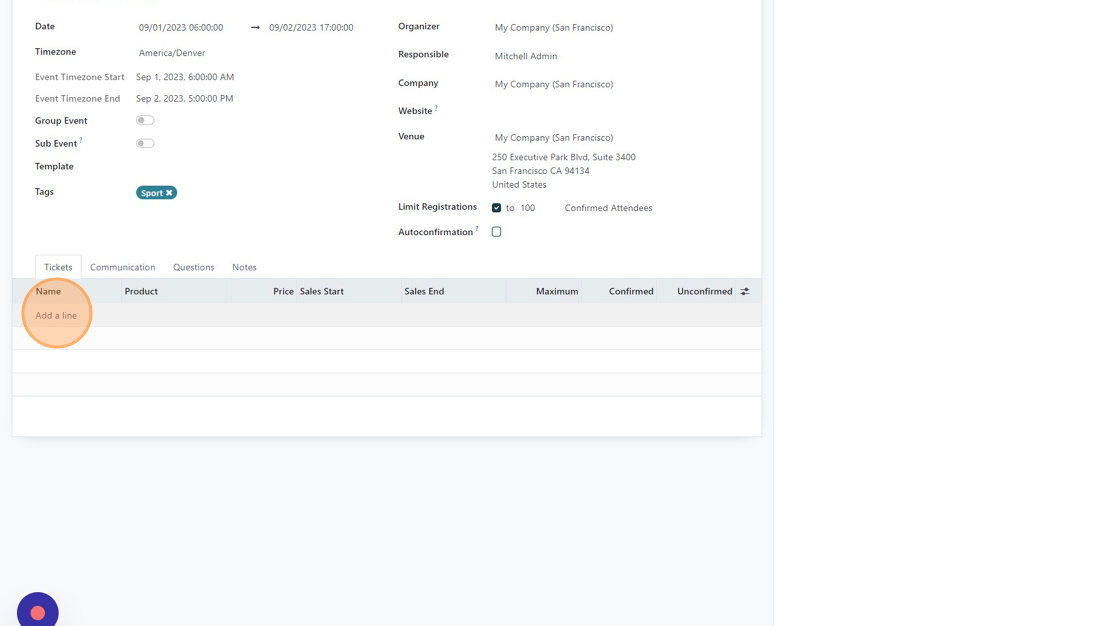Enable the Autoconfirmation checkbox

click(x=496, y=232)
